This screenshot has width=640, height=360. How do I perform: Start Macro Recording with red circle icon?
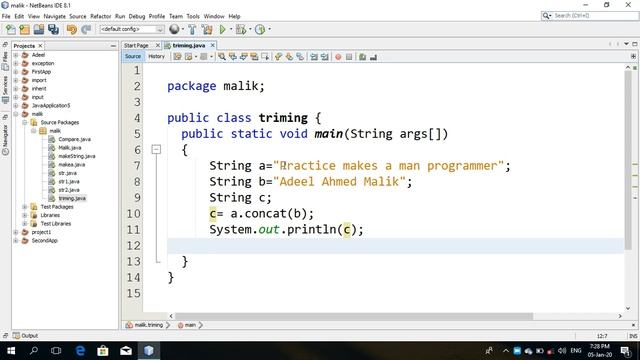338,57
